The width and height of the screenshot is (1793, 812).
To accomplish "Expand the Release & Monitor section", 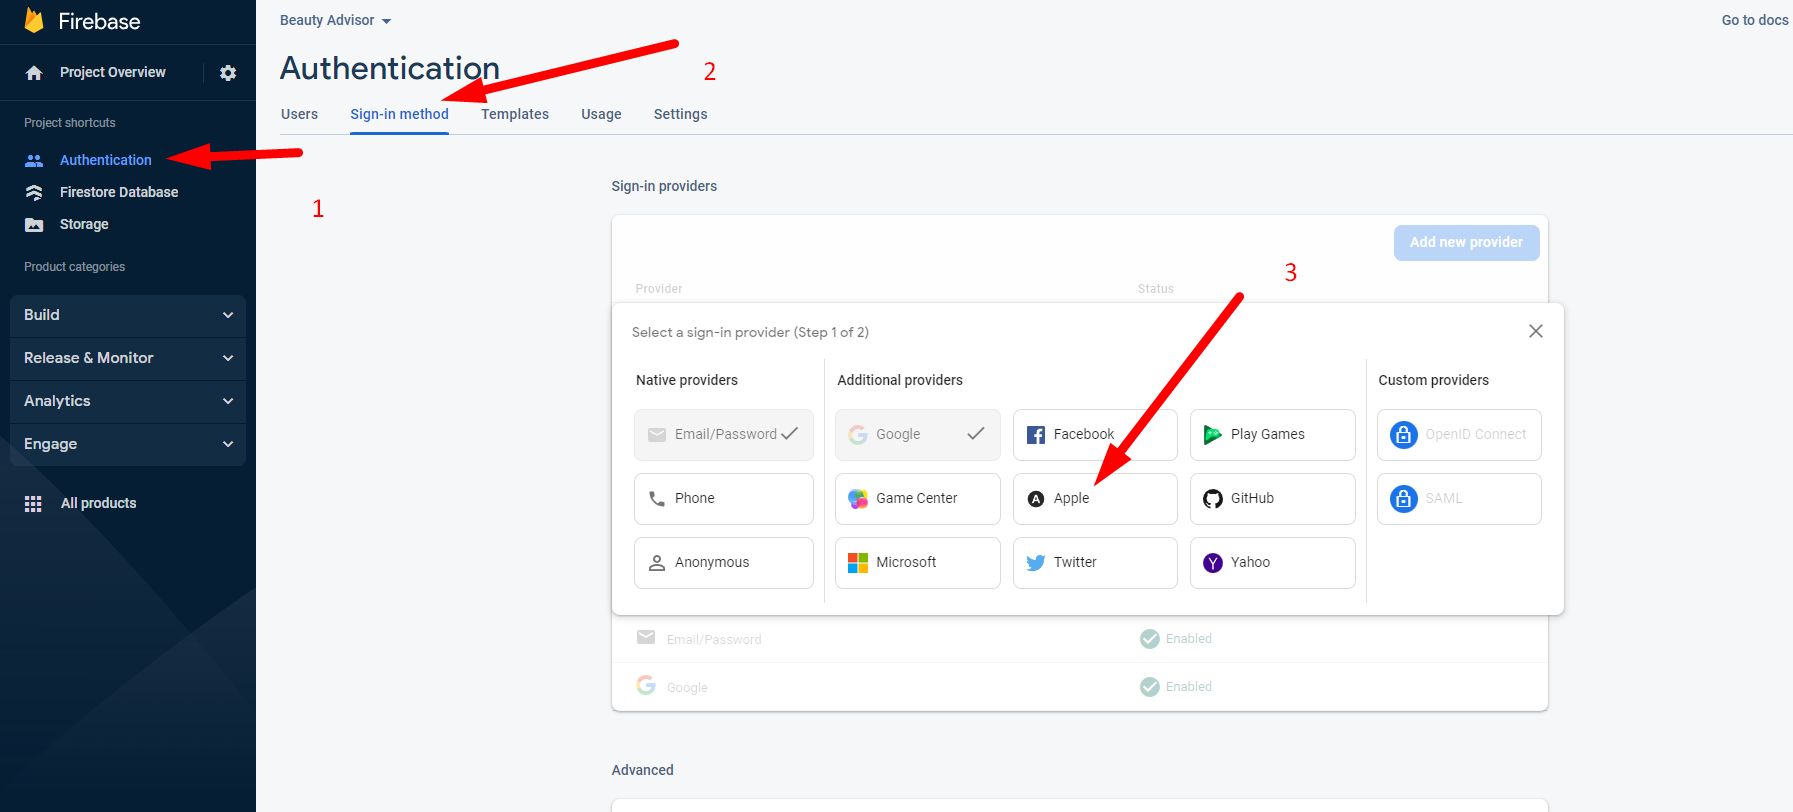I will [127, 358].
